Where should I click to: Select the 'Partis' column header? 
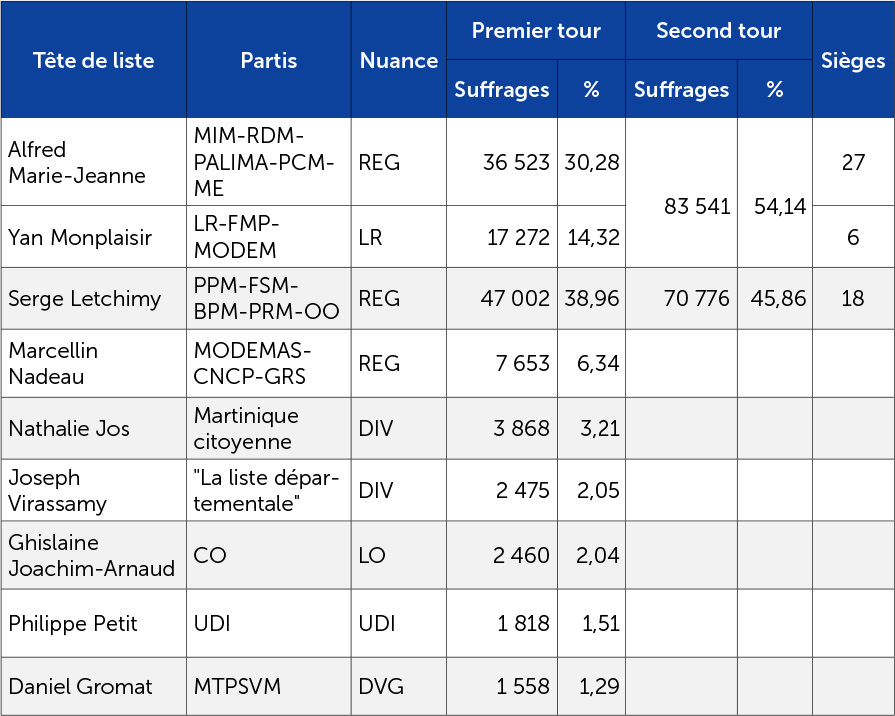(x=268, y=60)
